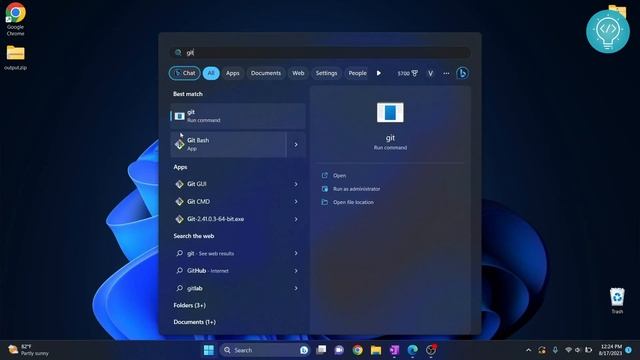Select the git Run command best match
The height and width of the screenshot is (360, 640).
click(x=238, y=116)
